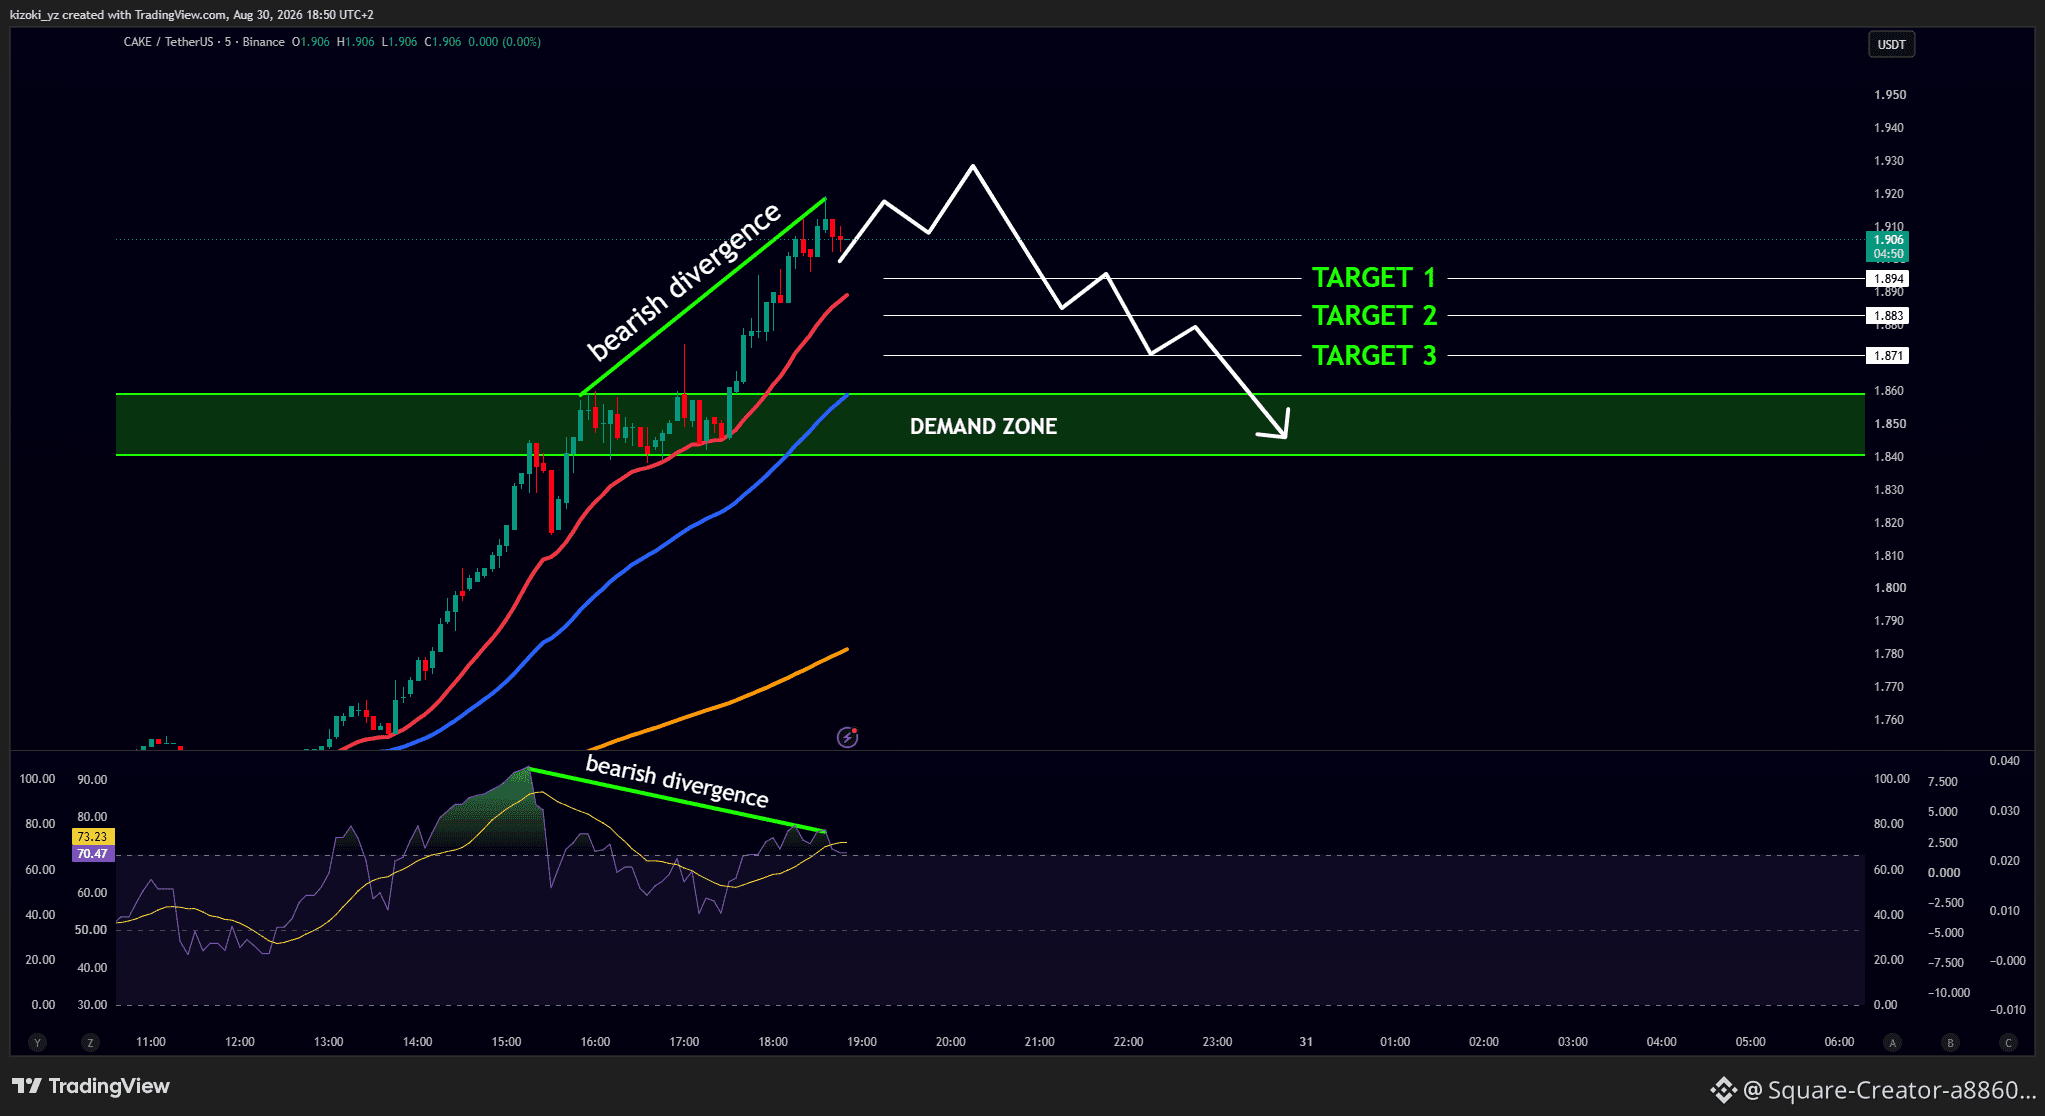Click the 1.950 price axis label
2045x1116 pixels.
[x=1890, y=95]
